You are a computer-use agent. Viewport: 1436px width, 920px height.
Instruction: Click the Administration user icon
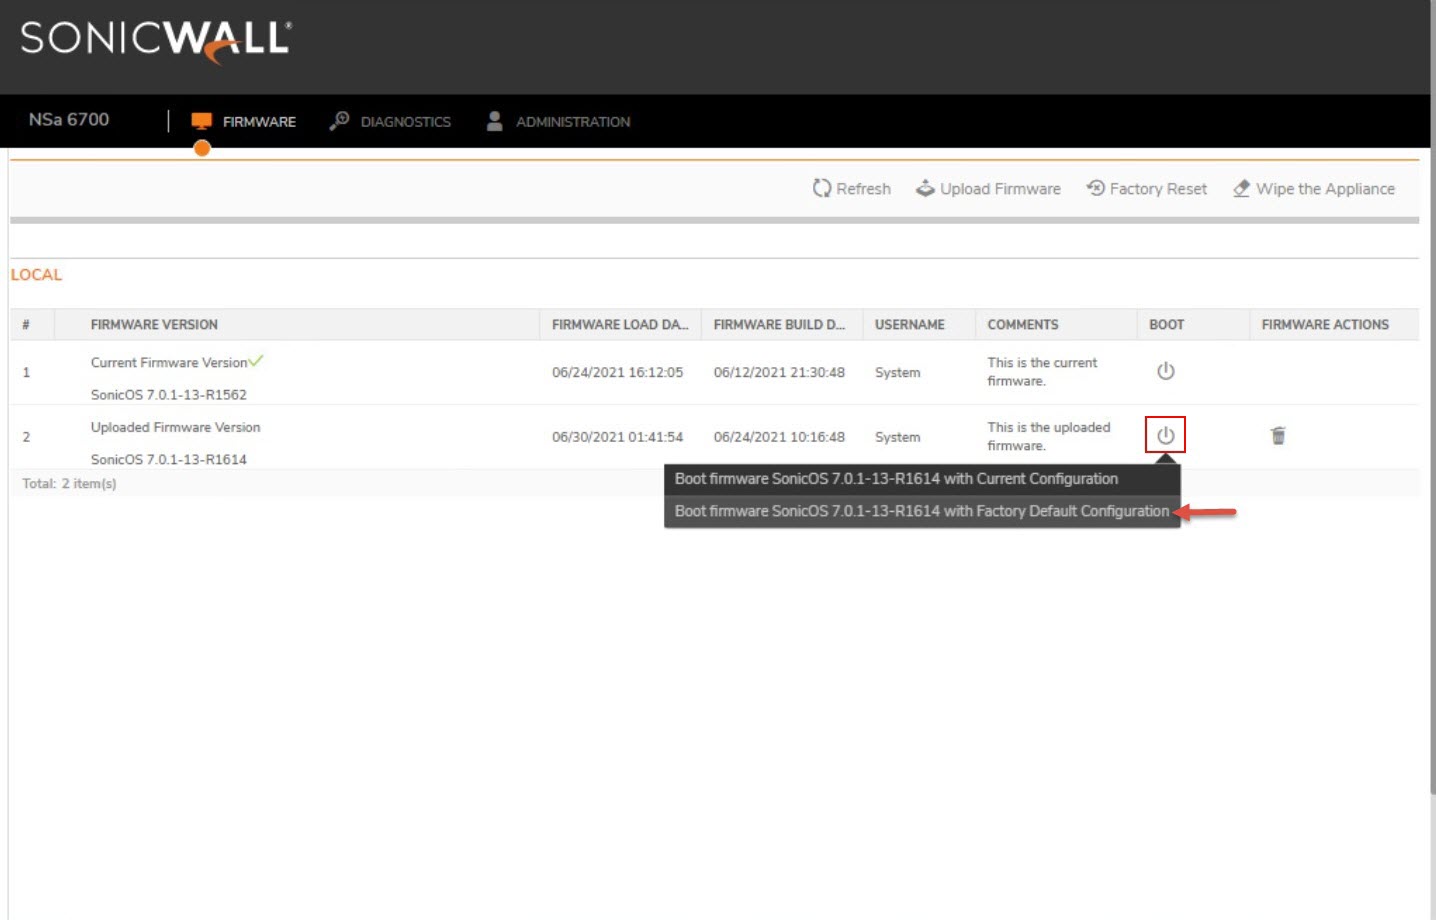tap(494, 121)
